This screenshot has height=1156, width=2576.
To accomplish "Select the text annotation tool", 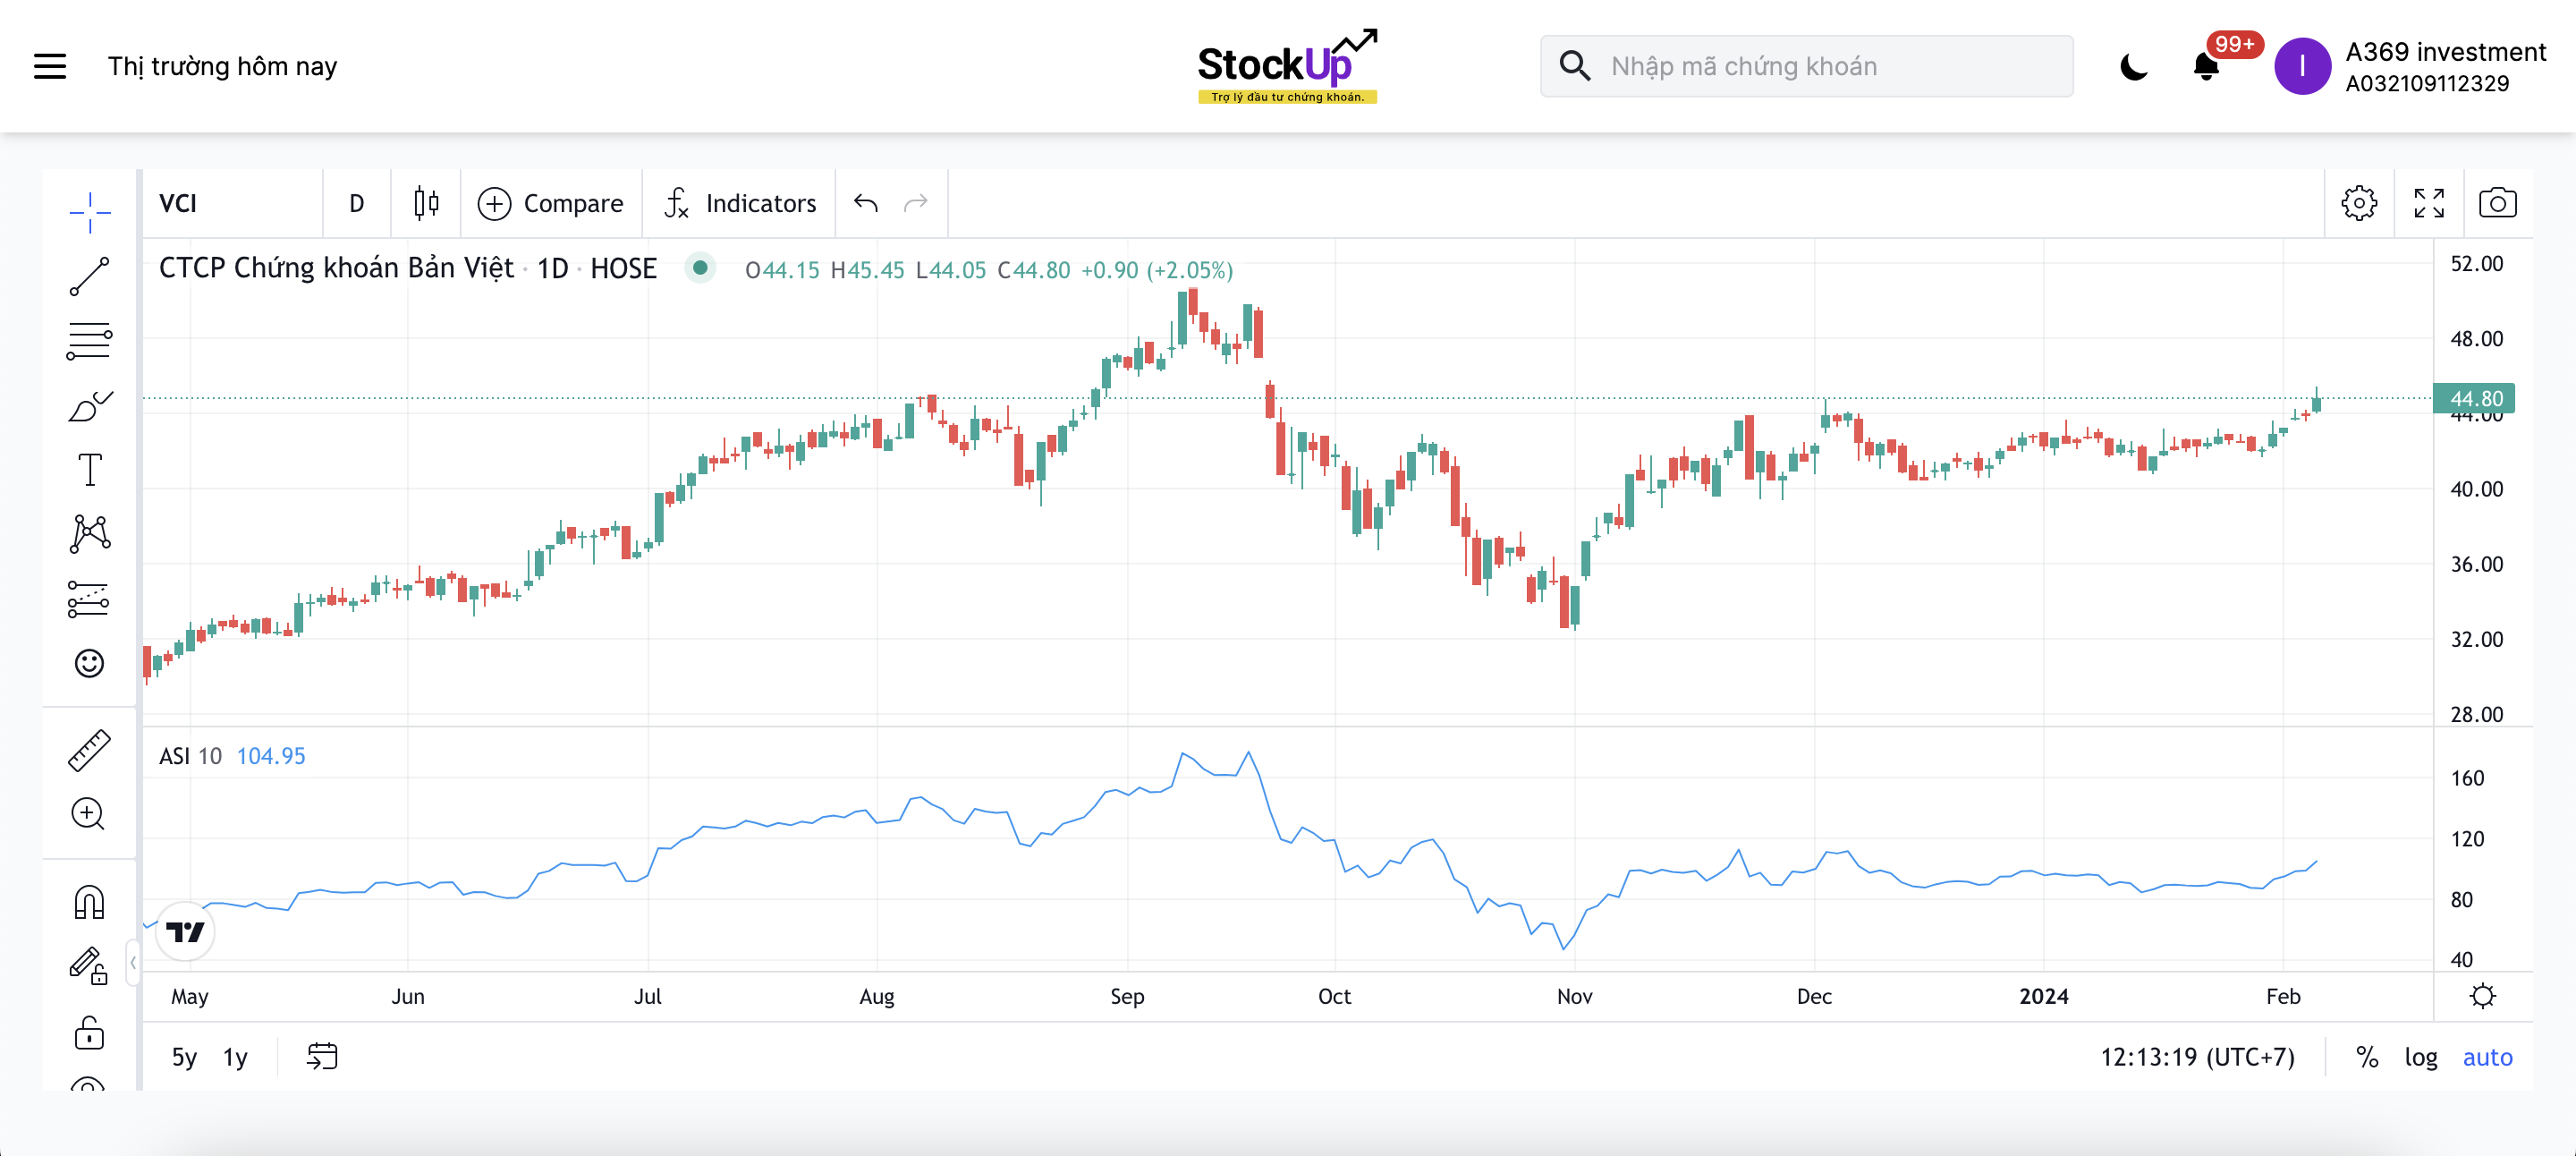I will point(89,470).
